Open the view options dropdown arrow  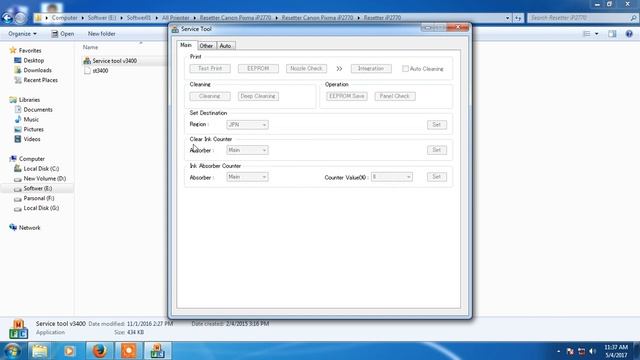click(x=596, y=34)
